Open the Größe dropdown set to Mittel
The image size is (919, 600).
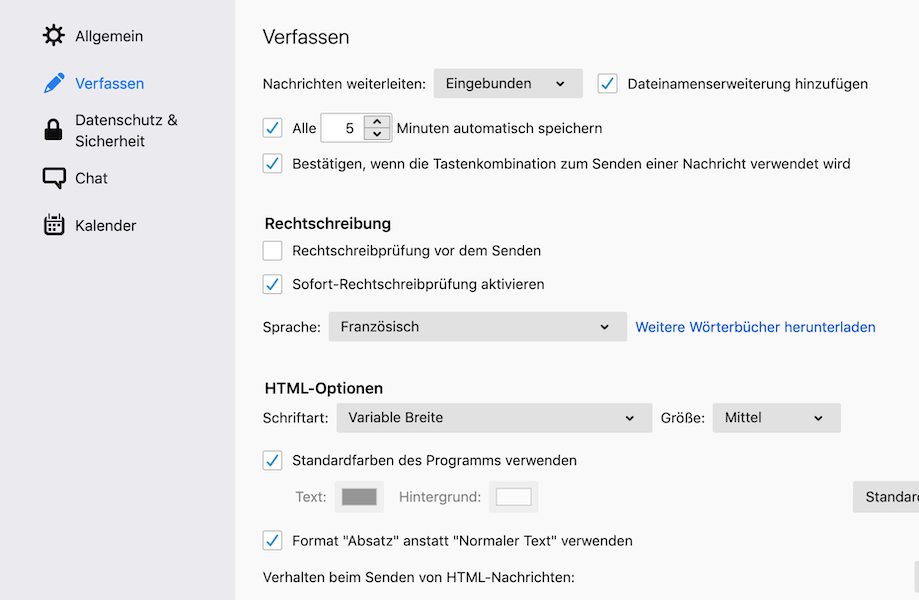point(776,418)
